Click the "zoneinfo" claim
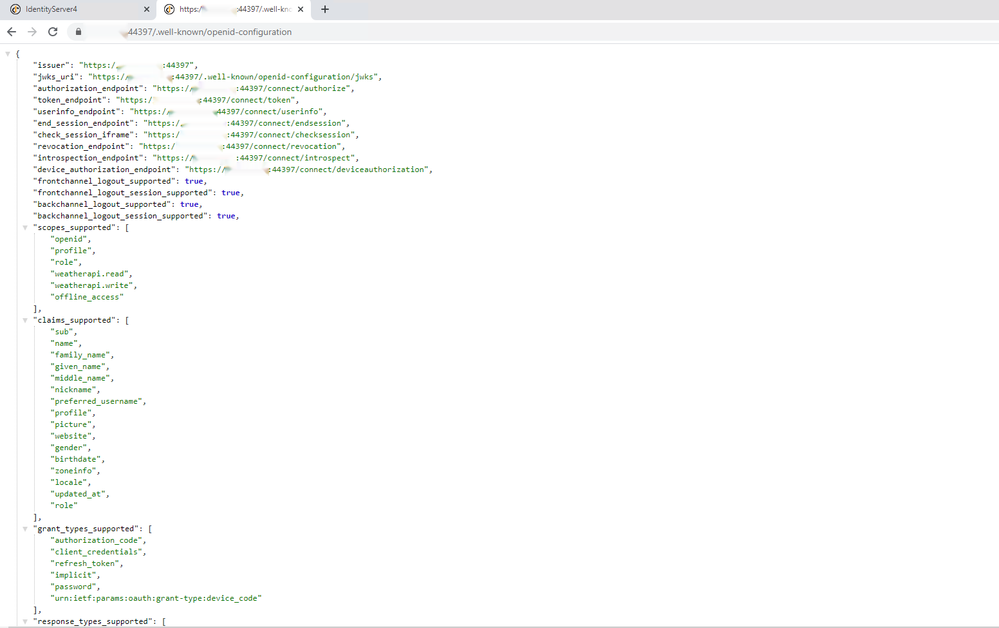Viewport: 999px width, 628px height. coord(73,471)
